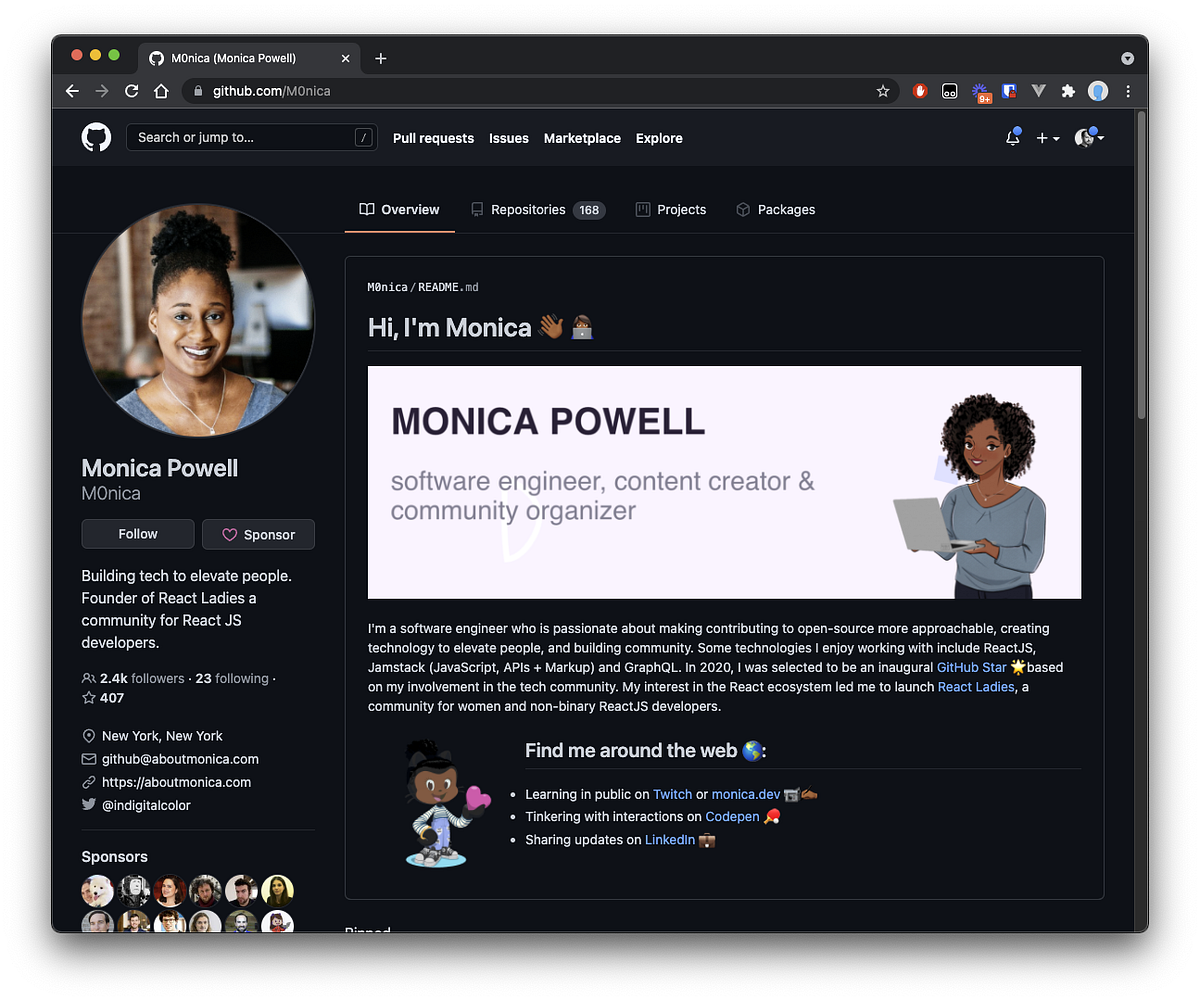Image resolution: width=1200 pixels, height=1001 pixels.
Task: Open @indigitalcolor Twitter link
Action: 146,805
